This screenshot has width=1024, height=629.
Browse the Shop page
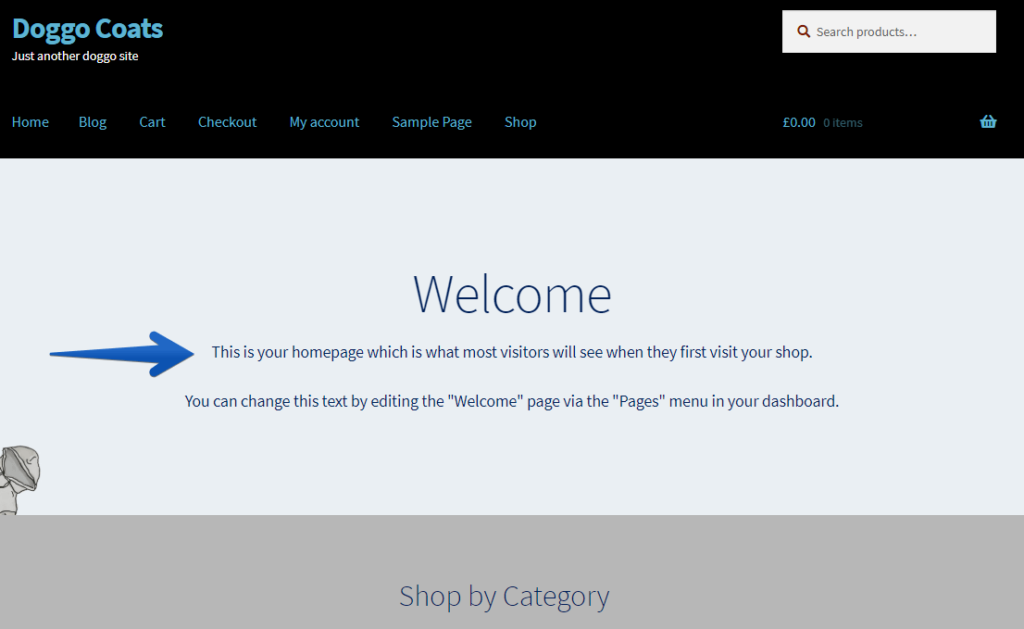point(520,121)
